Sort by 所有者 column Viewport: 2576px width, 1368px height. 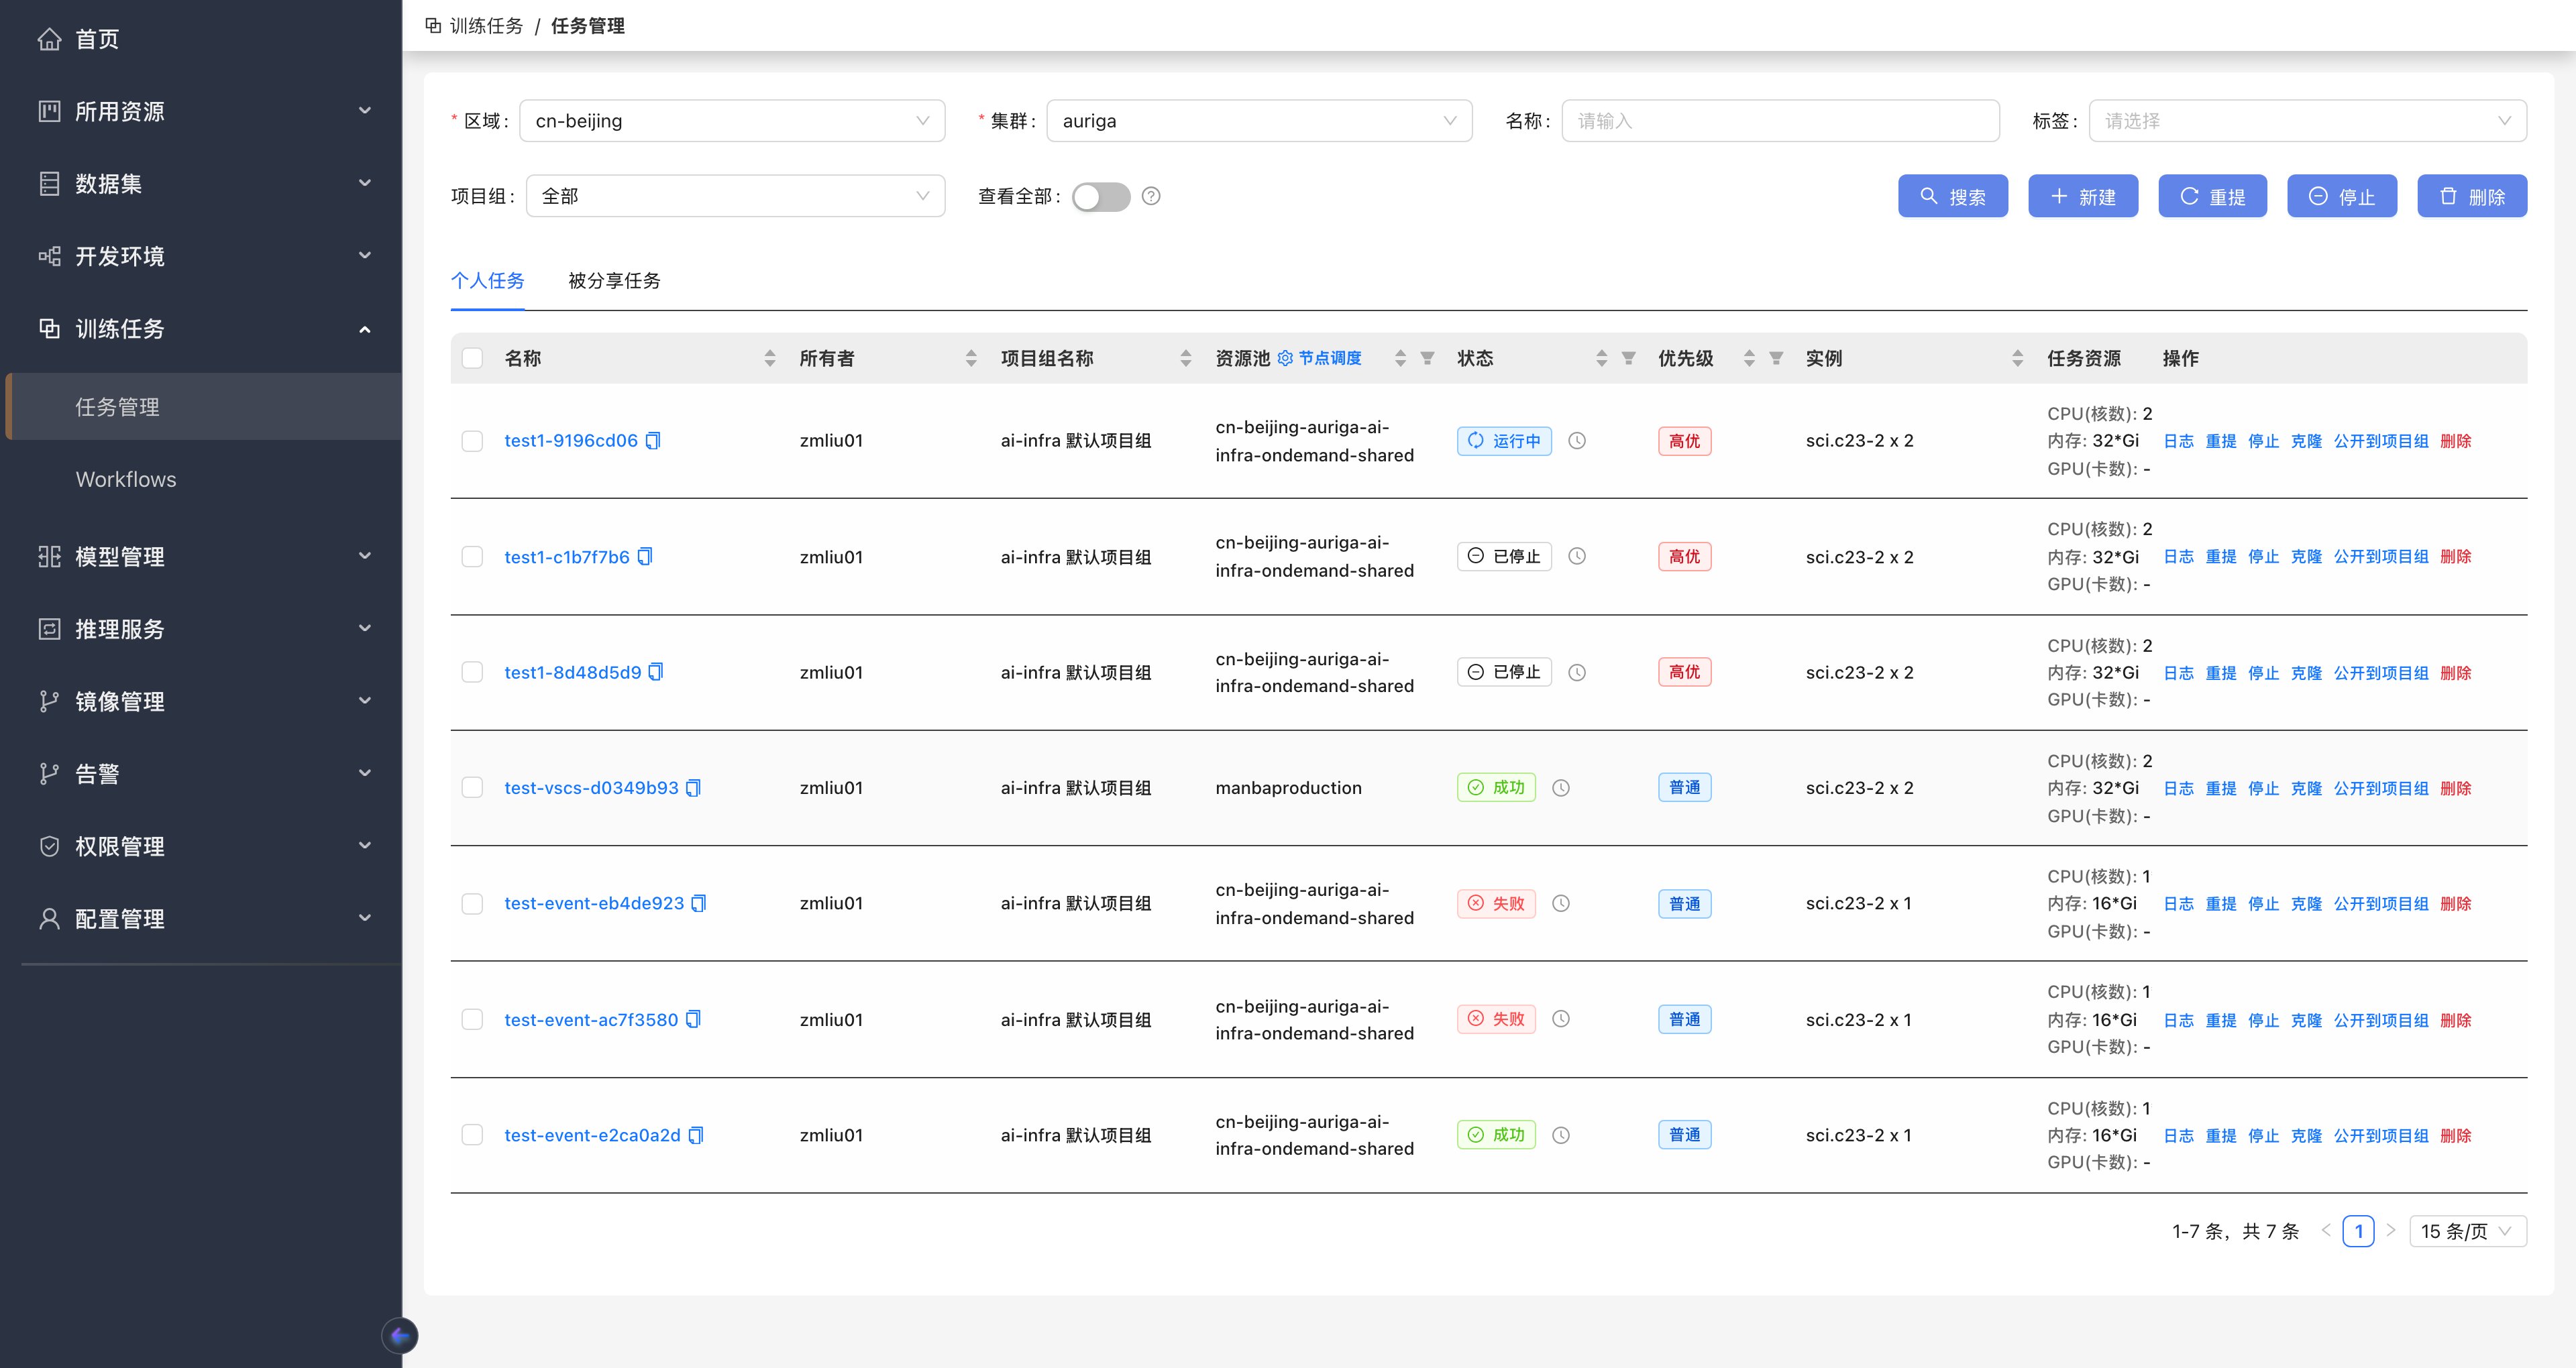[x=971, y=358]
